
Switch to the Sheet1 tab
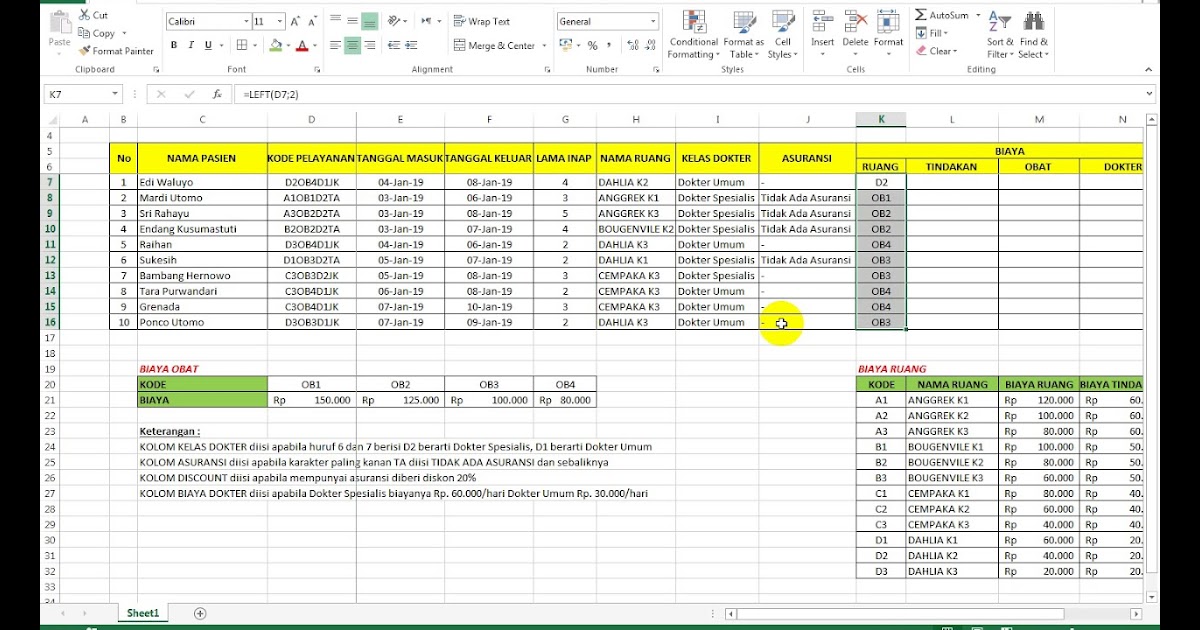coord(143,612)
